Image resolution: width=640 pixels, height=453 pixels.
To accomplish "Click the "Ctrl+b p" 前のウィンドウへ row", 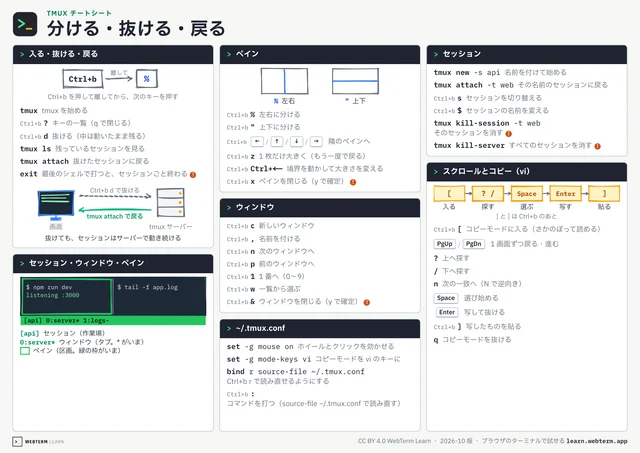I will pos(271,264).
